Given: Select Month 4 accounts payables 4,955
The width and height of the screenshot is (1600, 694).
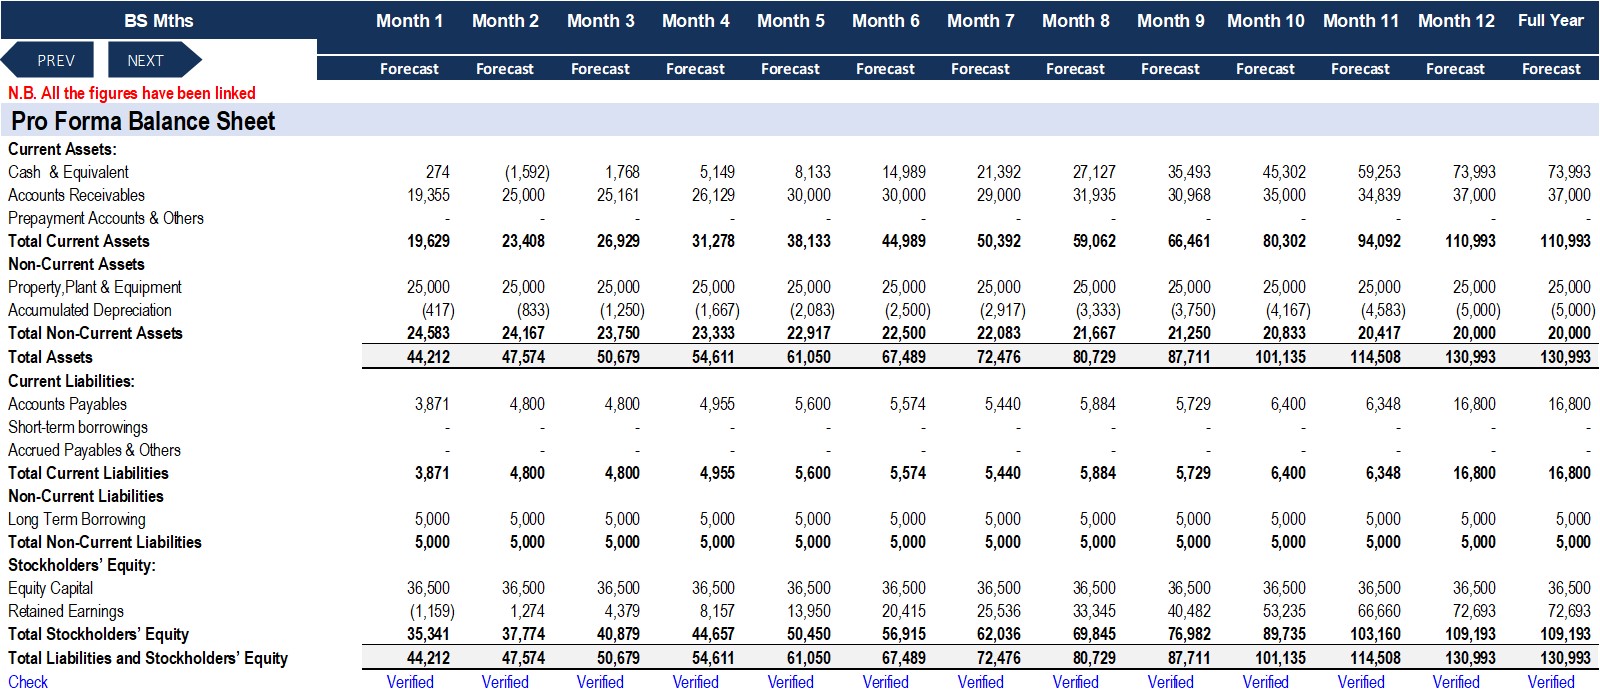Looking at the screenshot, I should pos(717,404).
